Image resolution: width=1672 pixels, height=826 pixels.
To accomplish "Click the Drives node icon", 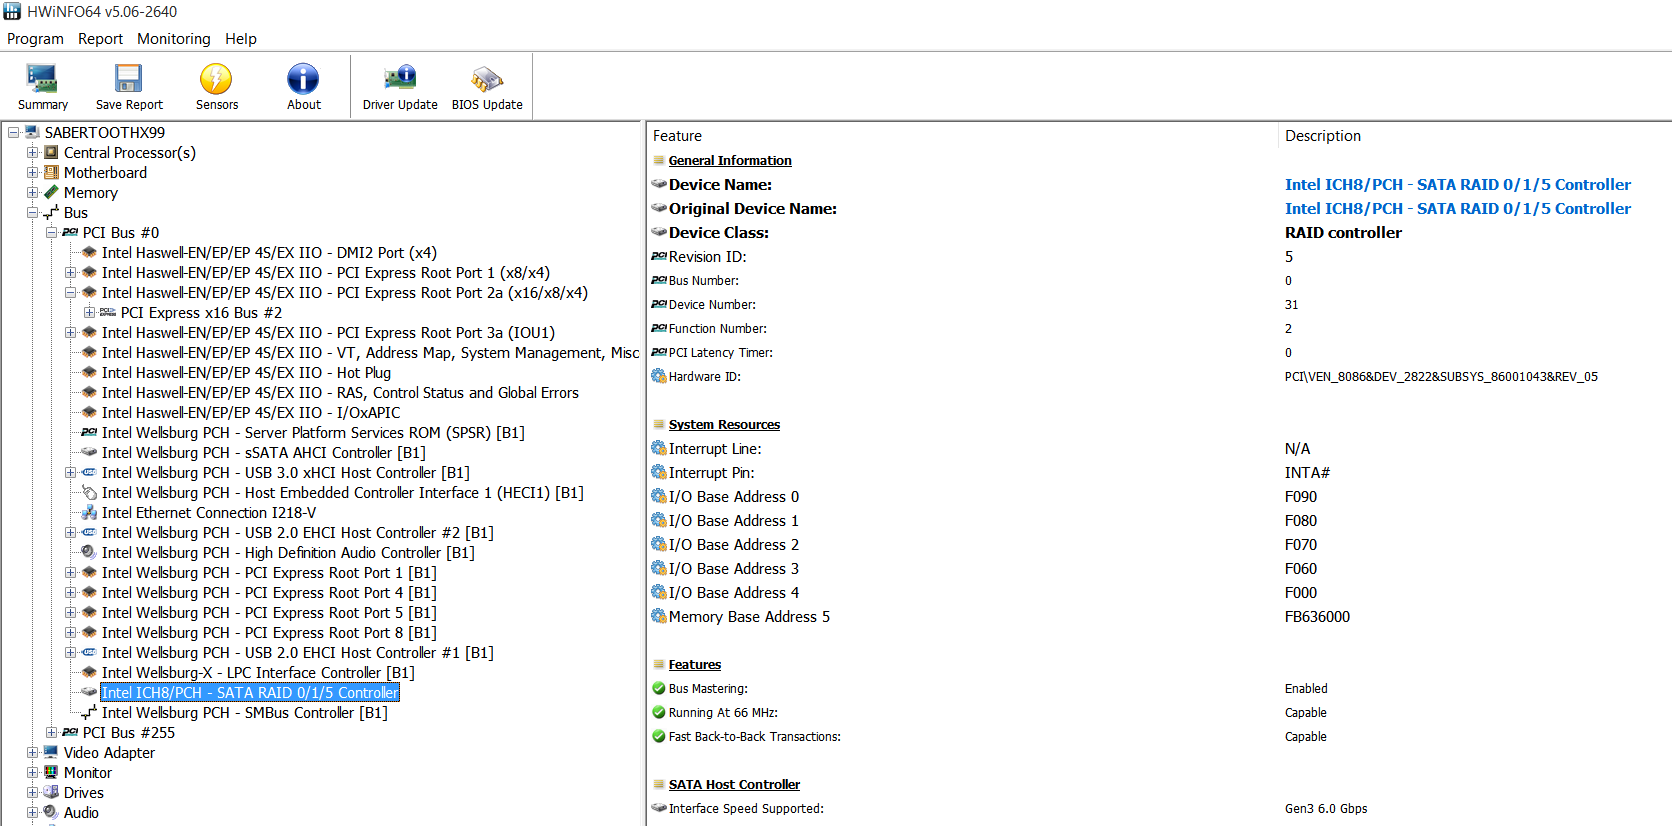I will tap(51, 793).
